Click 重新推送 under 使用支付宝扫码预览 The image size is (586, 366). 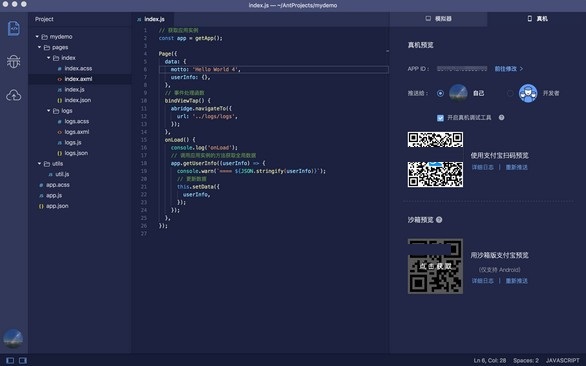[516, 167]
